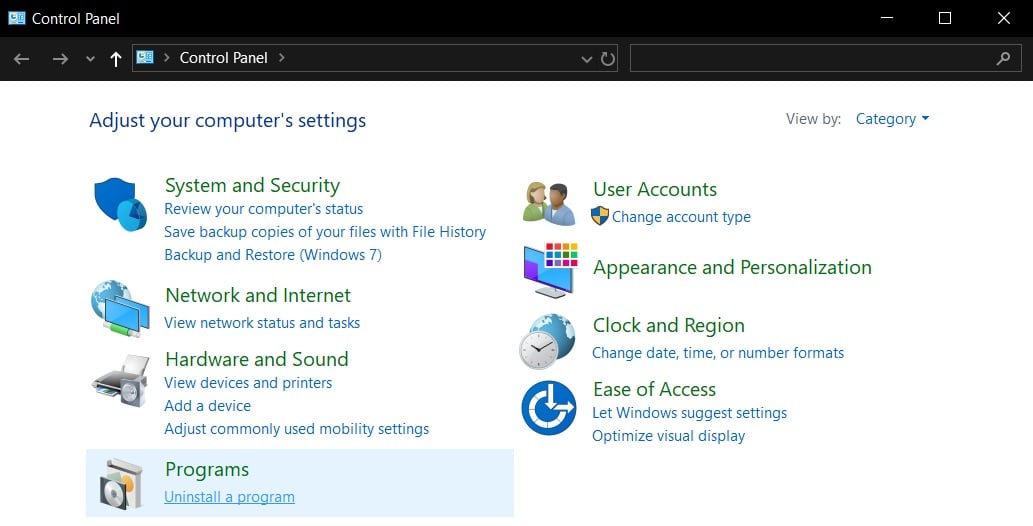Open the address bar previous locations dropdown
The width and height of the screenshot is (1033, 526).
coord(586,59)
